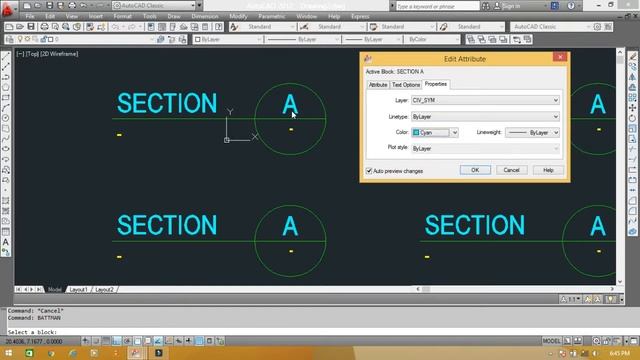The width and height of the screenshot is (640, 360).
Task: Click the Open file icon in the Standard toolbar
Action: point(20,27)
